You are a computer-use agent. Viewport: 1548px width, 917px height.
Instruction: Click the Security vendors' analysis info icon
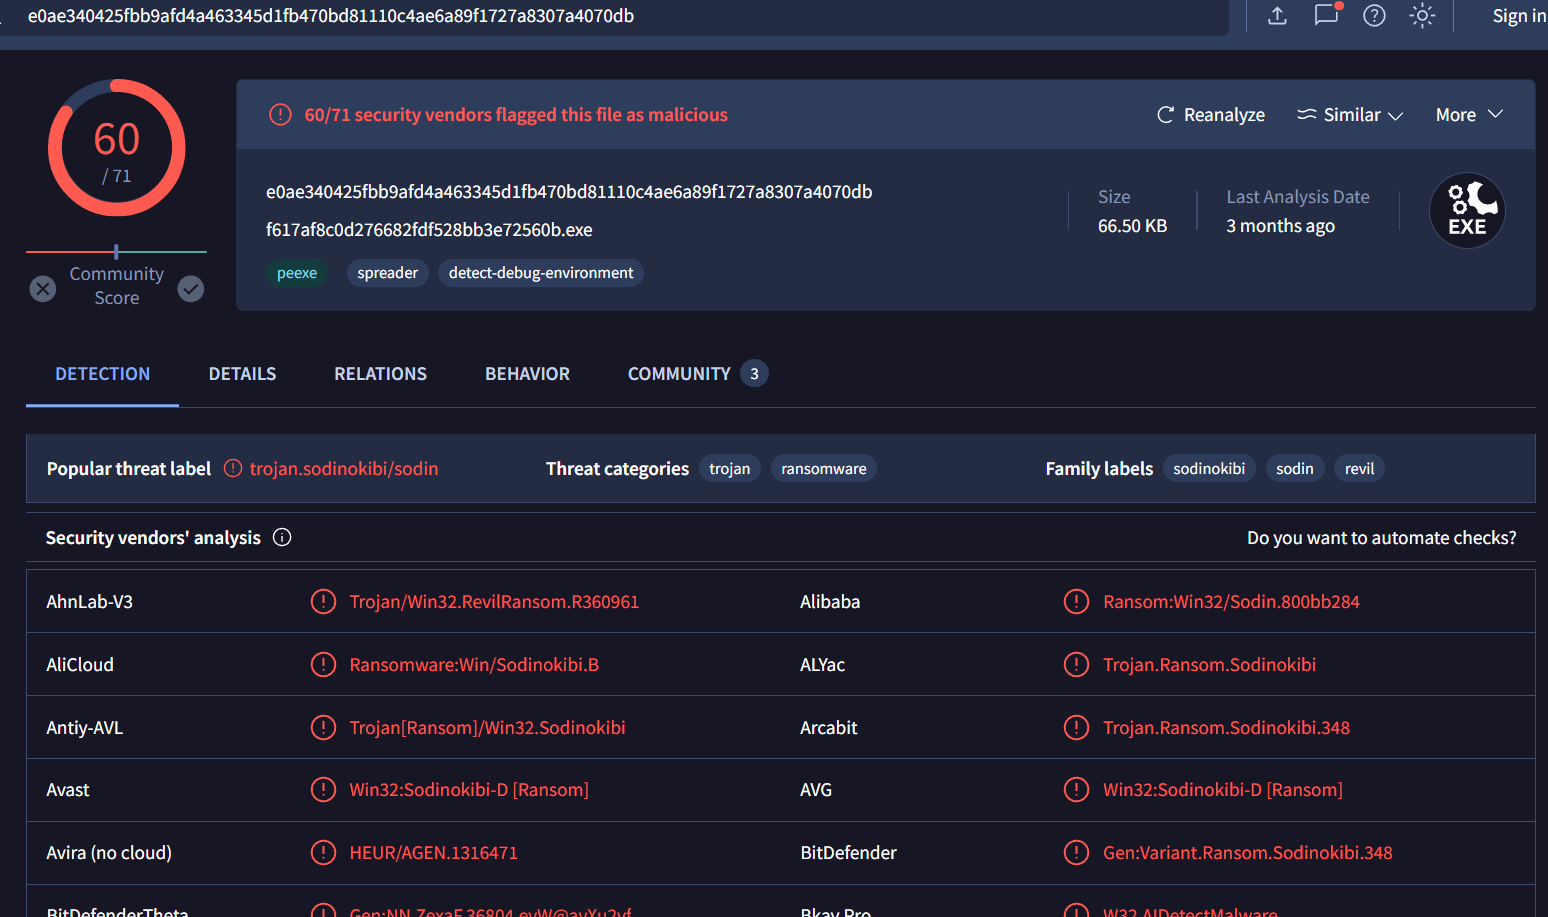click(282, 538)
